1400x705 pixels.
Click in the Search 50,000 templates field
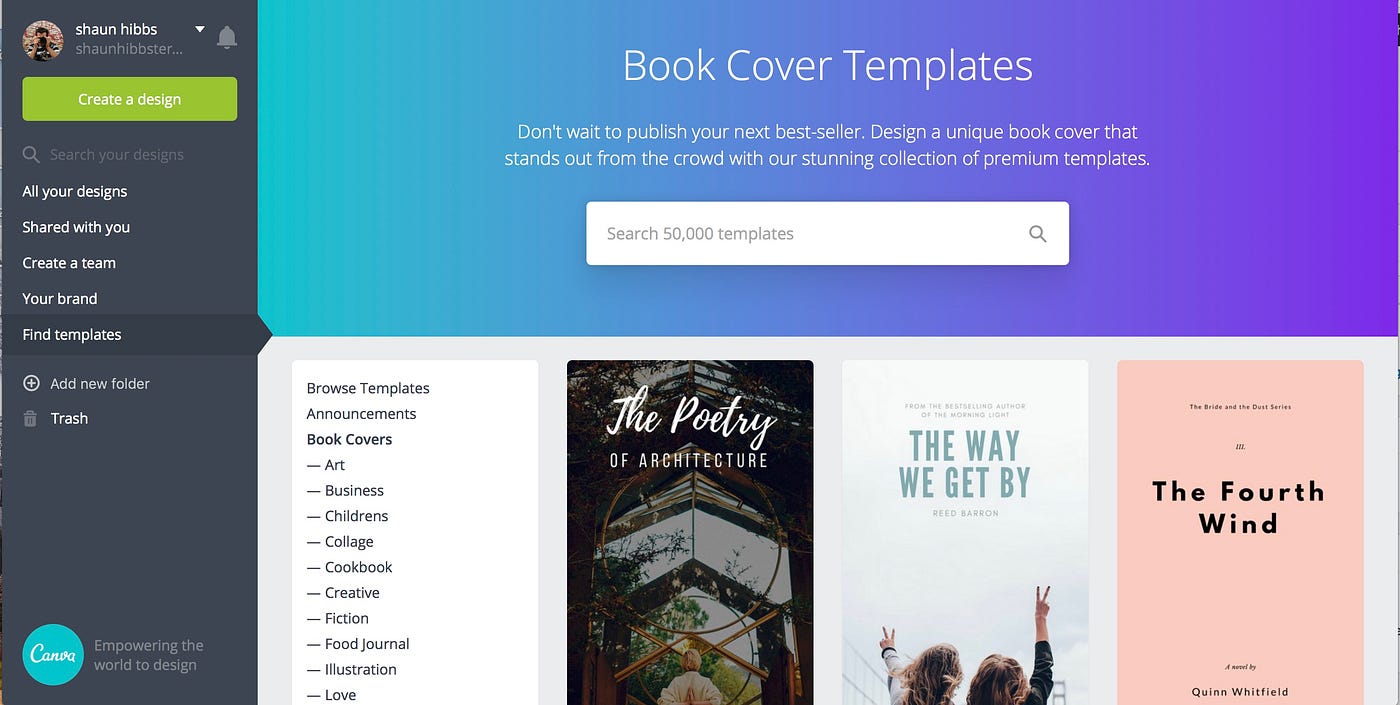(x=827, y=234)
